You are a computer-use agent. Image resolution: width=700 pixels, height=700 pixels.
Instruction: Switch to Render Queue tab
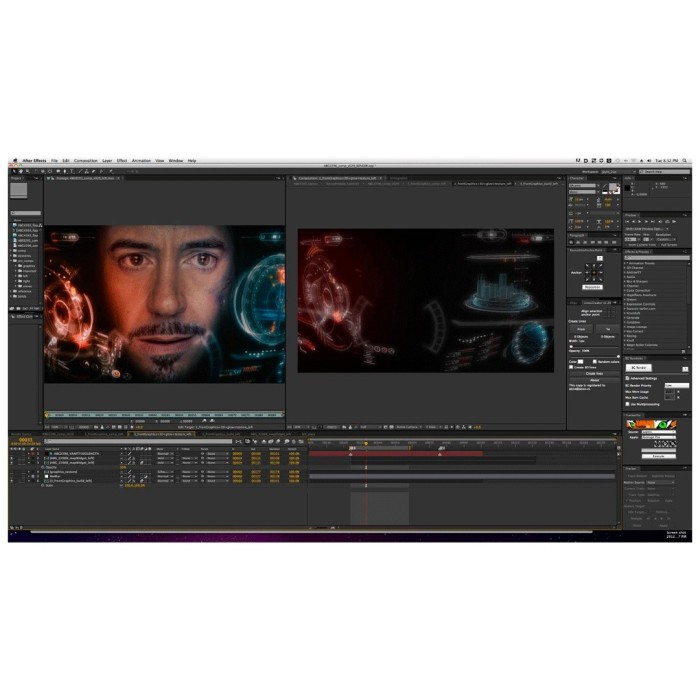coord(21,434)
